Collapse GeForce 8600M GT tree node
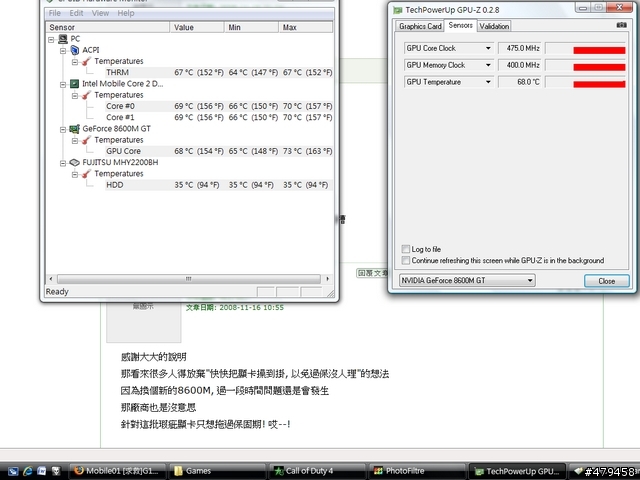640x480 pixels. tap(63, 129)
